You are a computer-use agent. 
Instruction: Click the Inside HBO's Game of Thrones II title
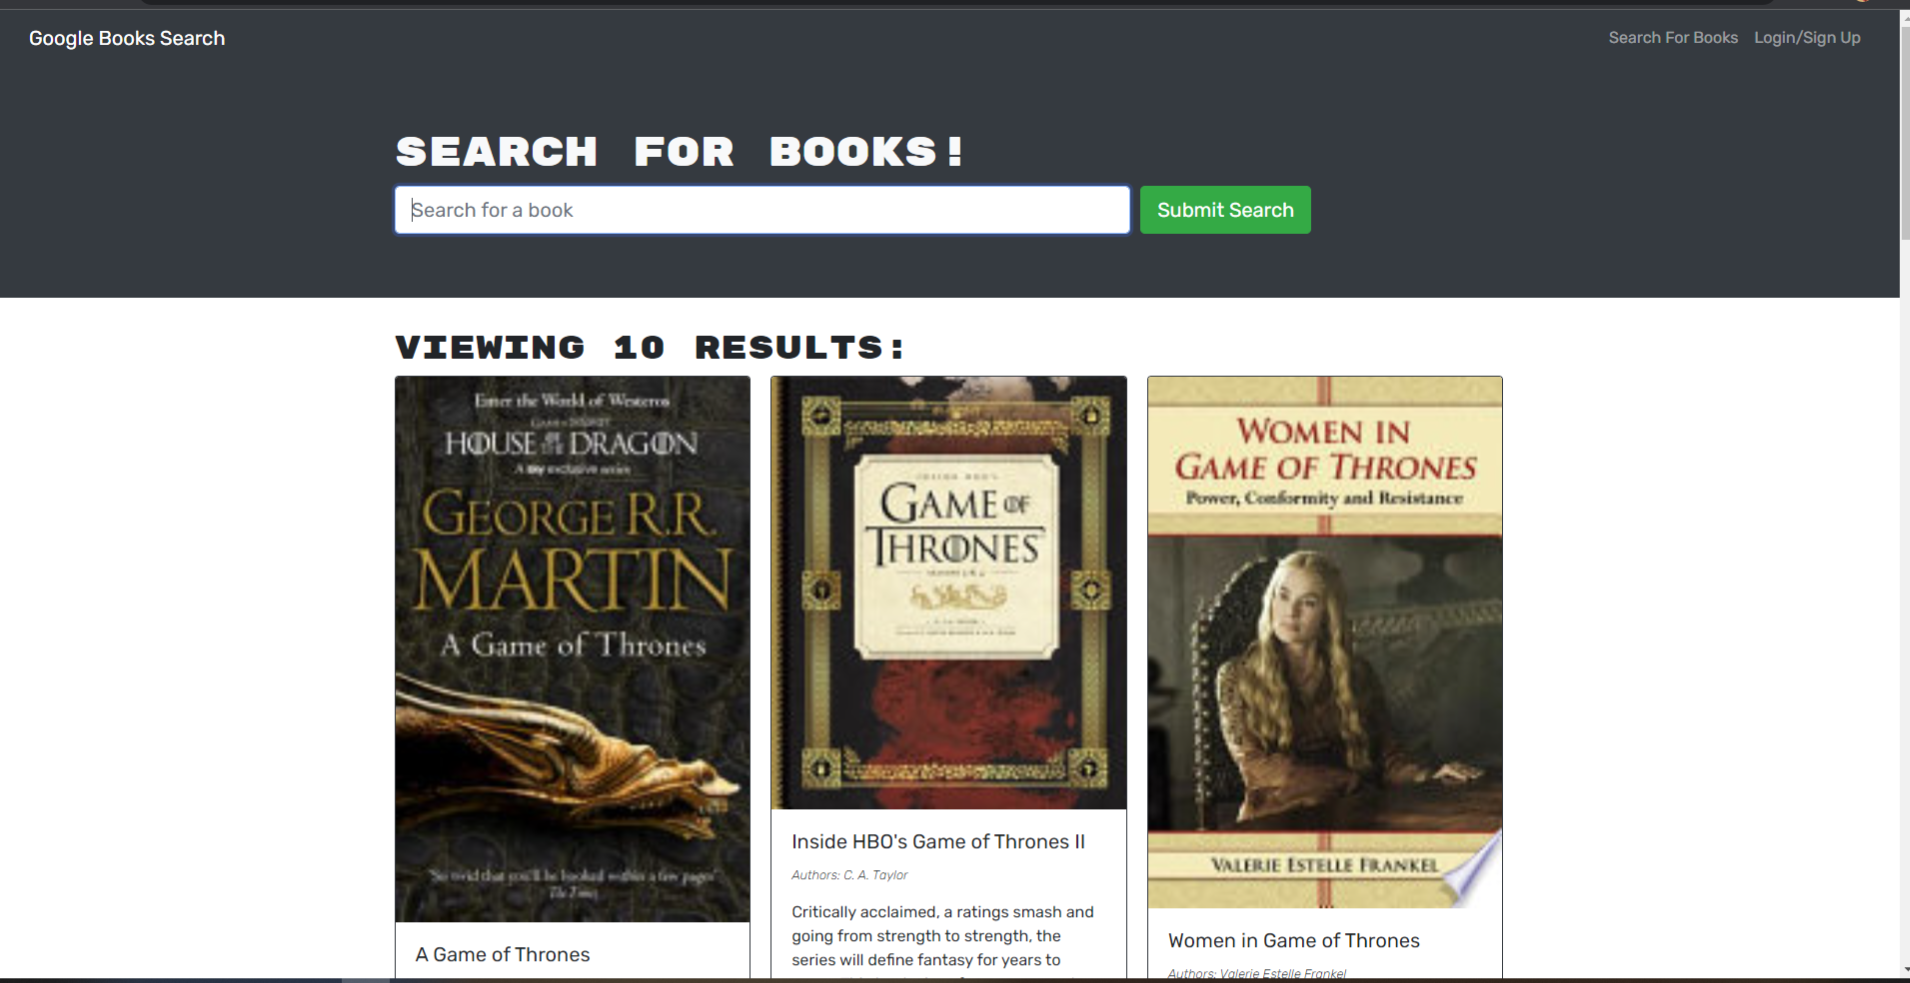[938, 842]
